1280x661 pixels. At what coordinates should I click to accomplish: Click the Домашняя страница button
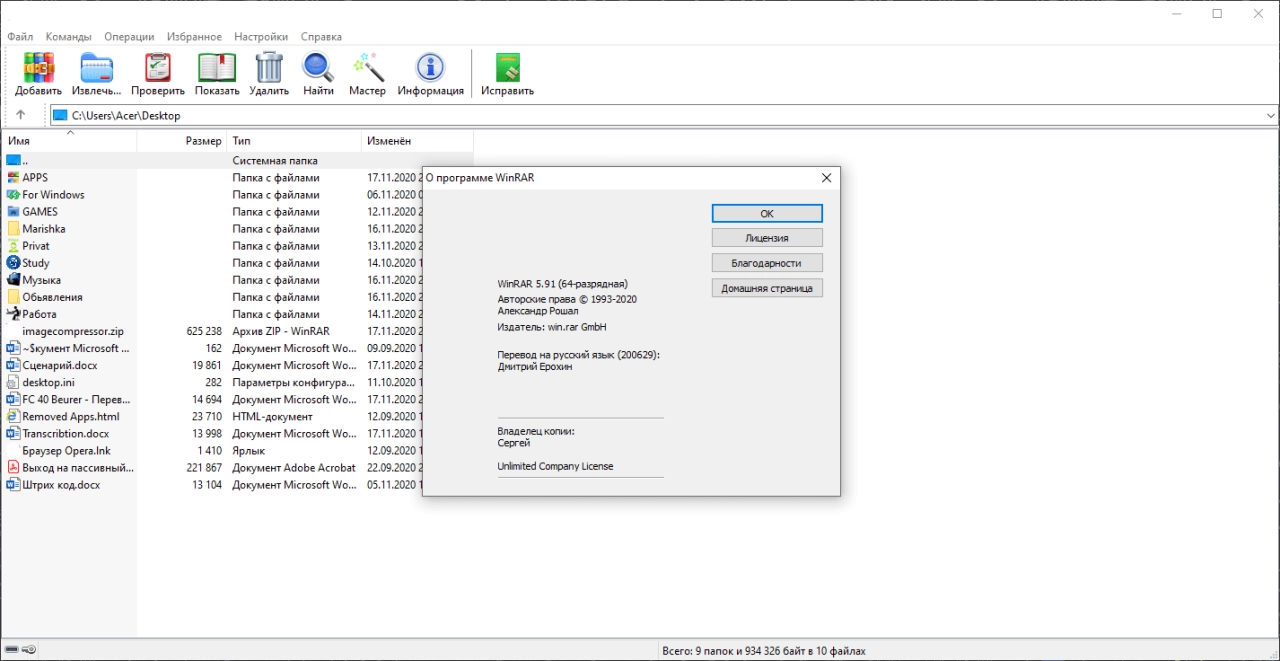pos(767,288)
